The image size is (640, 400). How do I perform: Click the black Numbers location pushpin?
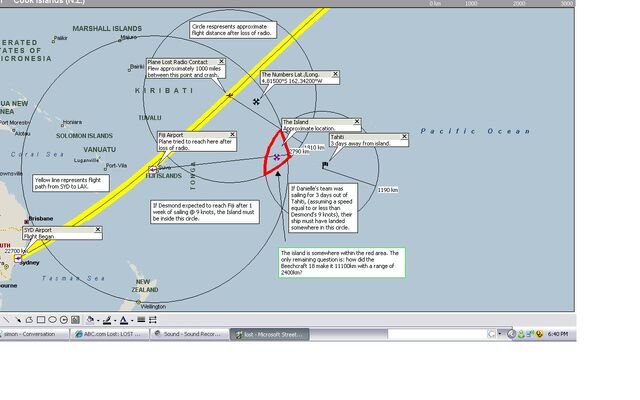256,102
